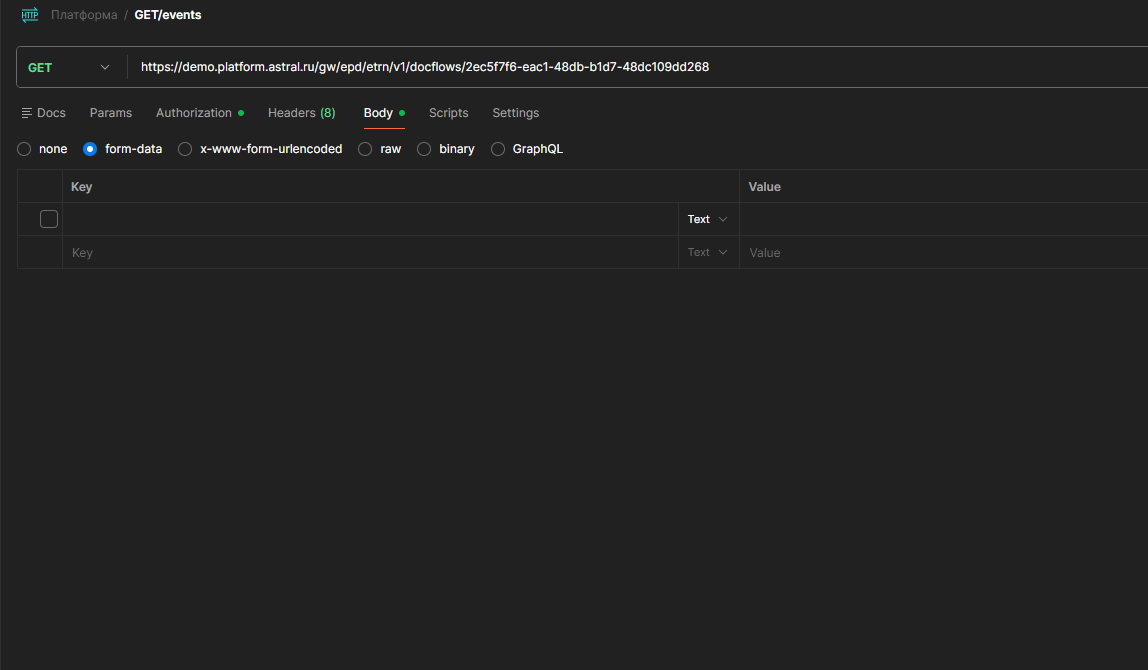Open the Docs icon tab

tap(44, 113)
